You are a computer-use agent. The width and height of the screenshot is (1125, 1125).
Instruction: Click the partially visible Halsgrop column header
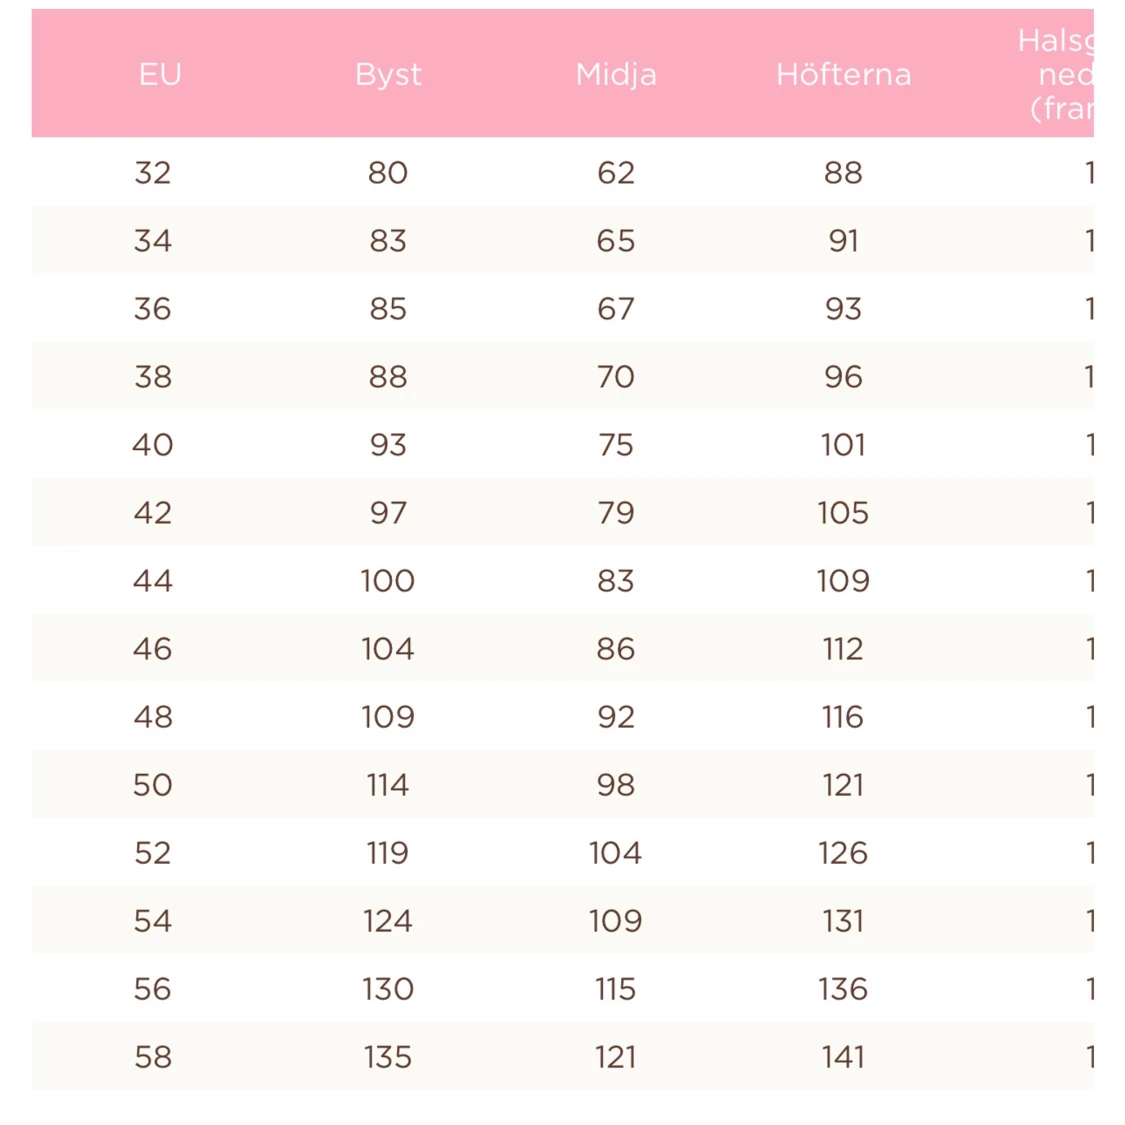(1056, 74)
